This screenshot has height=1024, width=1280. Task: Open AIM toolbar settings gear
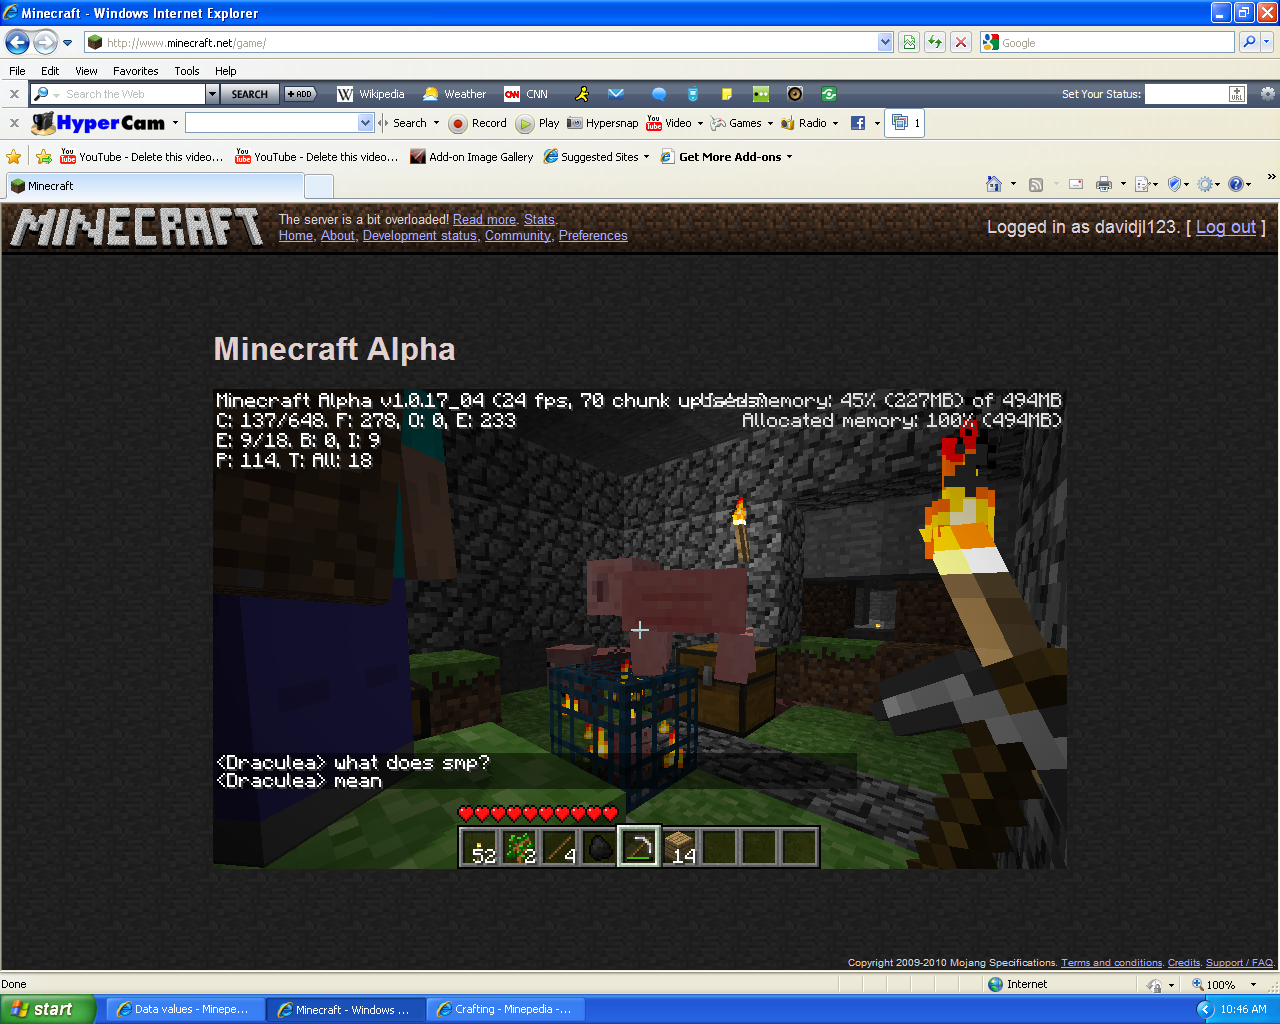tap(1268, 94)
